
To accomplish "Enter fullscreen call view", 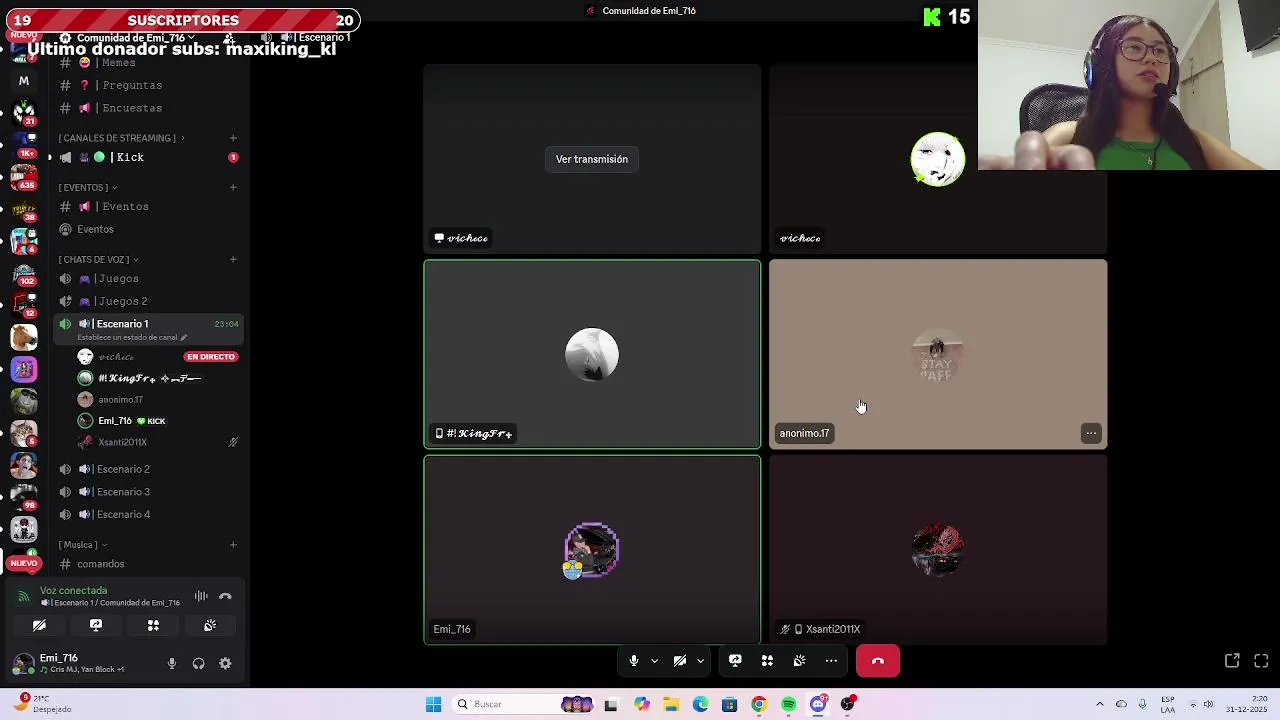I will coord(1261,661).
